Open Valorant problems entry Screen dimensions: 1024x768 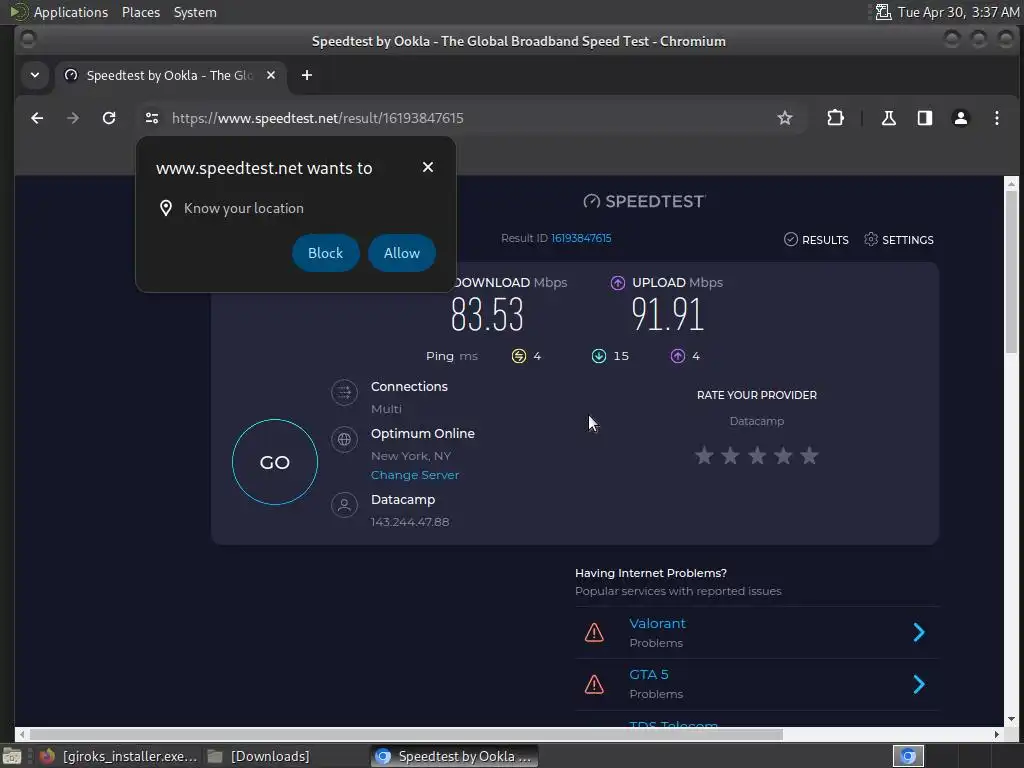click(658, 624)
